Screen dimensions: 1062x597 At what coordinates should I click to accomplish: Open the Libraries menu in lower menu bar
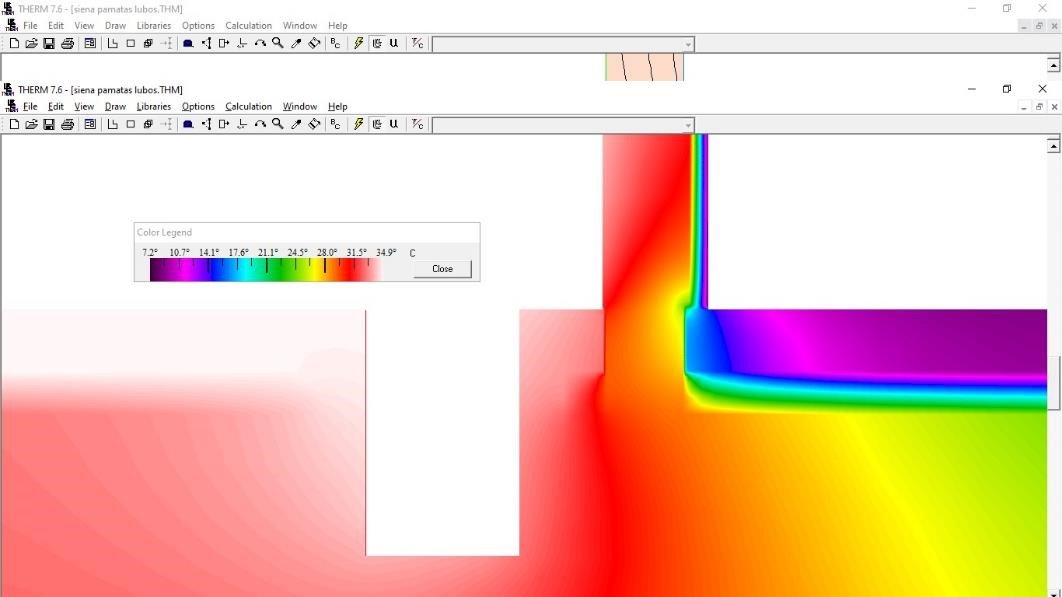click(x=153, y=106)
